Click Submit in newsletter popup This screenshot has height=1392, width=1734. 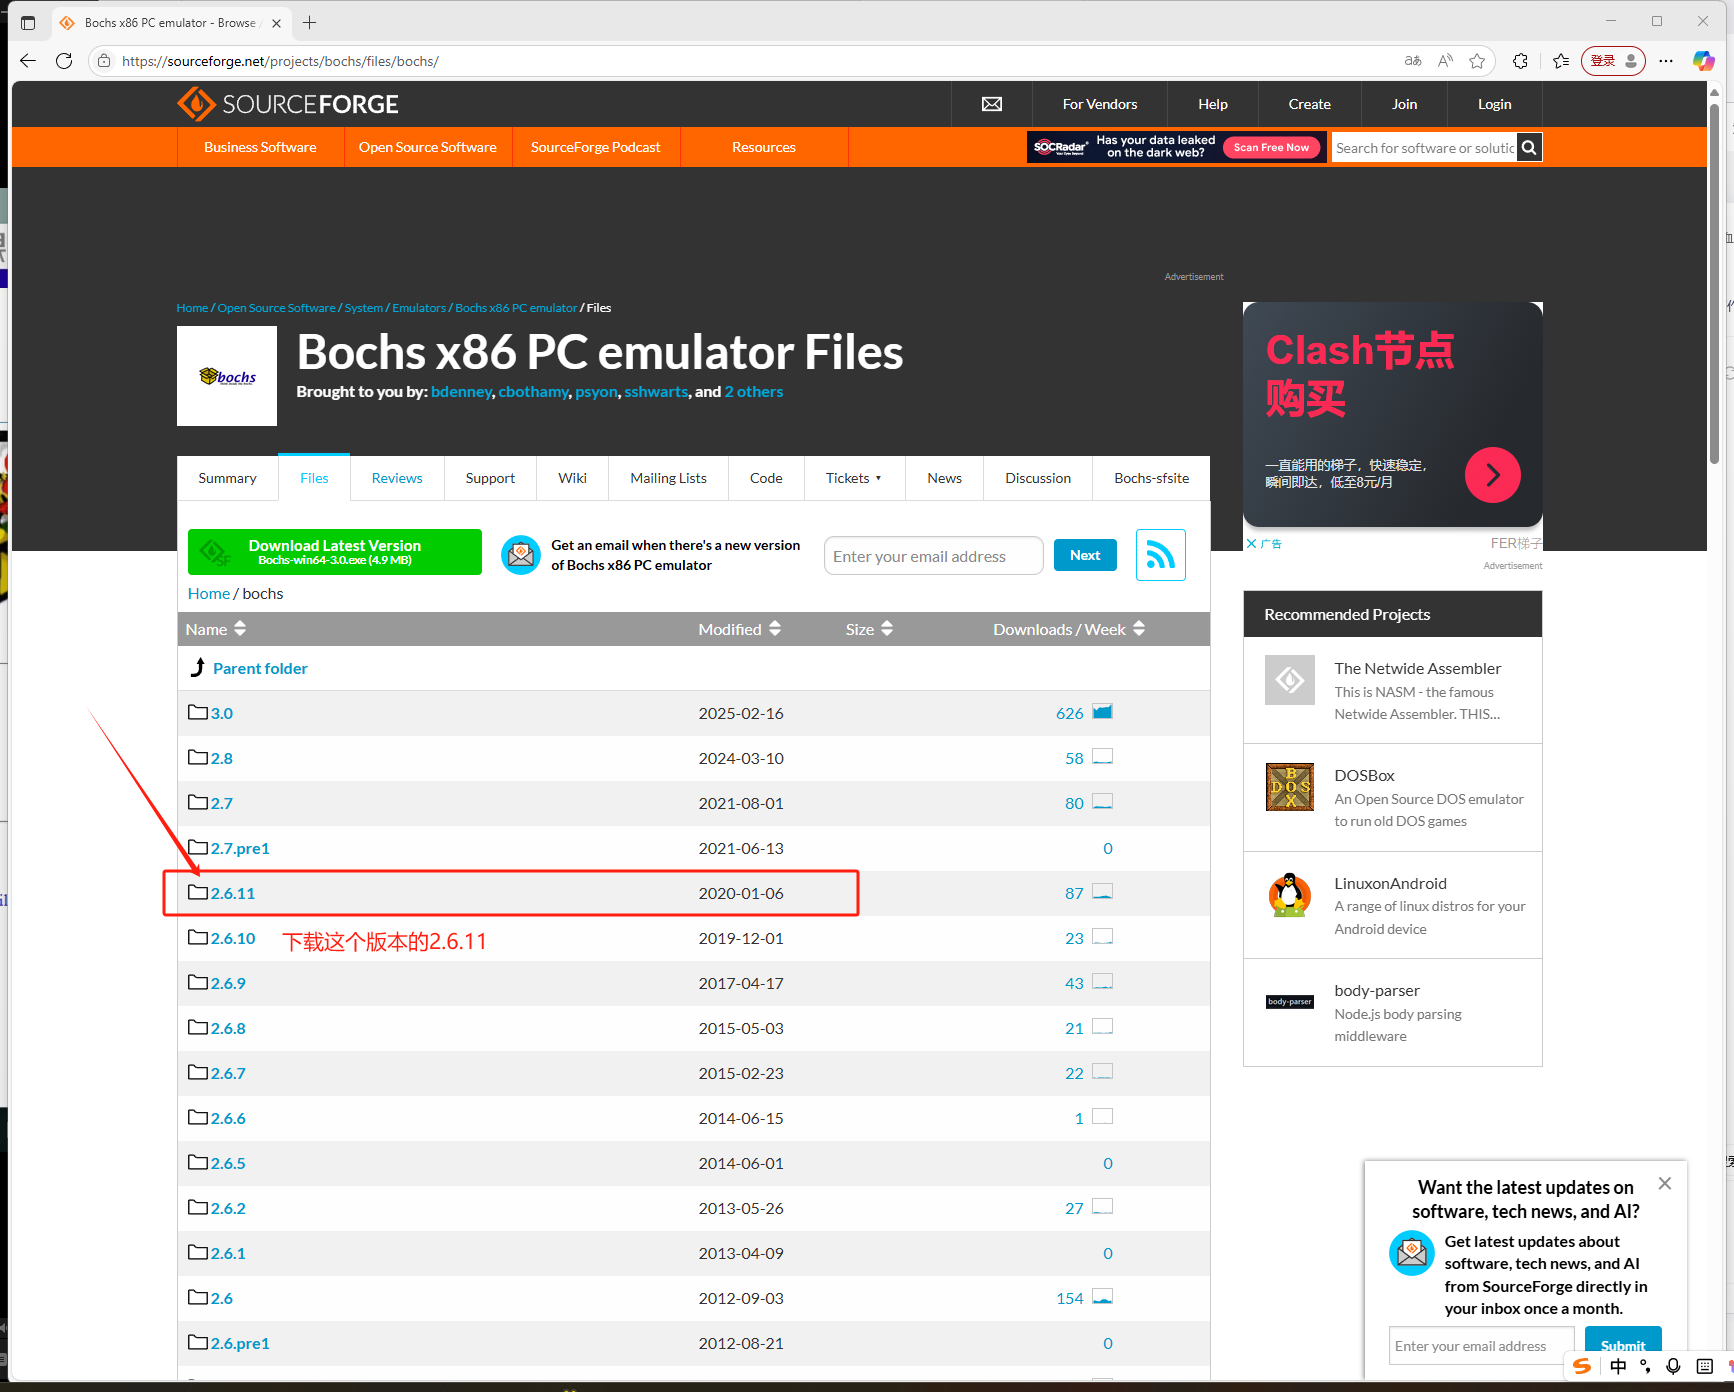(1623, 1345)
